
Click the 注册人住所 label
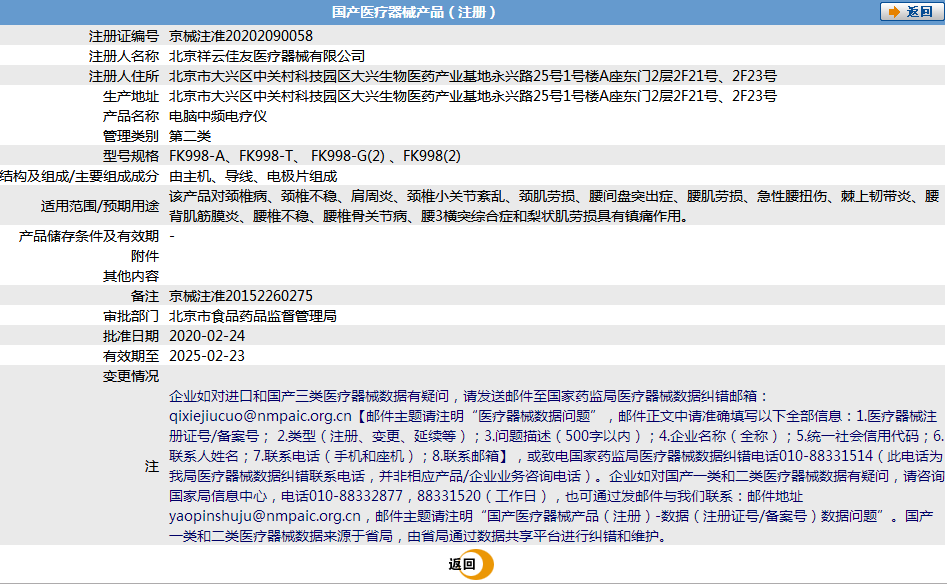click(124, 76)
